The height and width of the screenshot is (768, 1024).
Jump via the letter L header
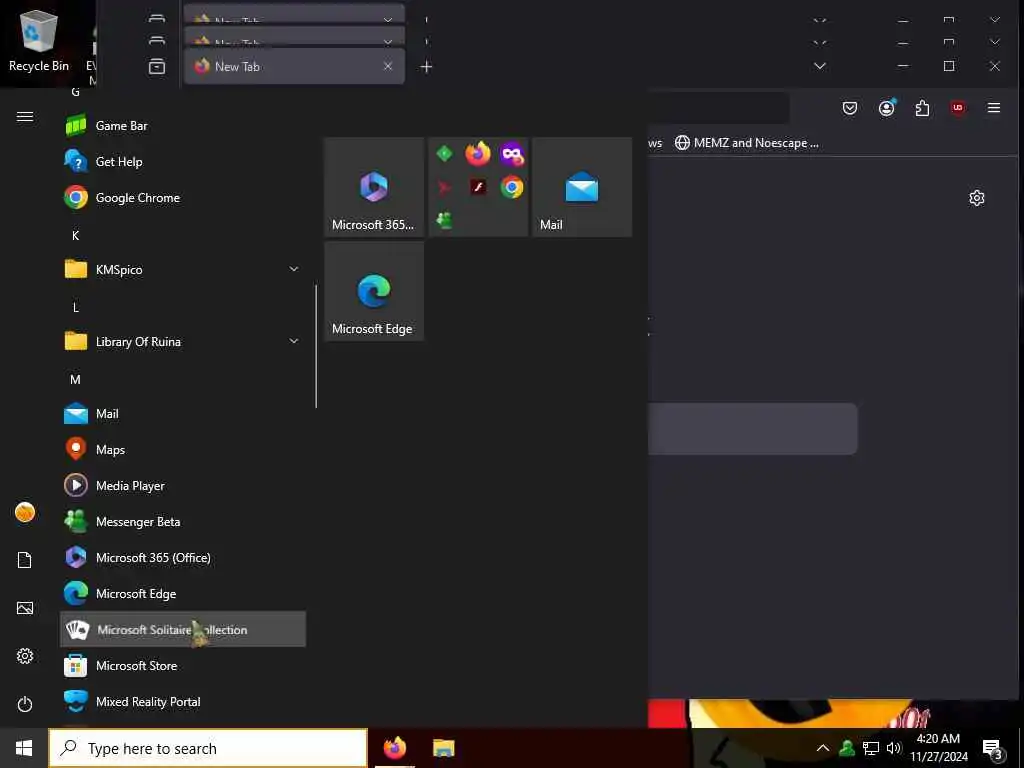(x=76, y=307)
